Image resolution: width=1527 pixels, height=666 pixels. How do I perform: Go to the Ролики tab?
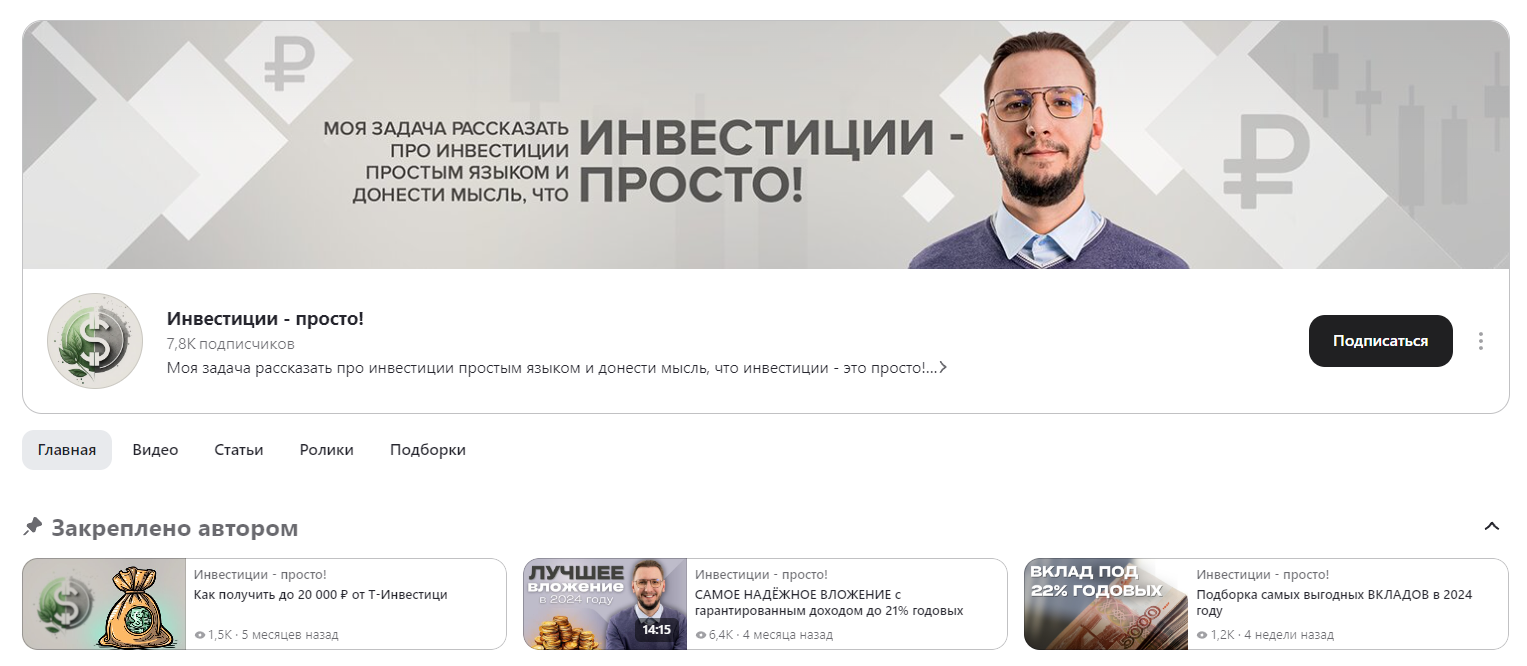tap(327, 450)
